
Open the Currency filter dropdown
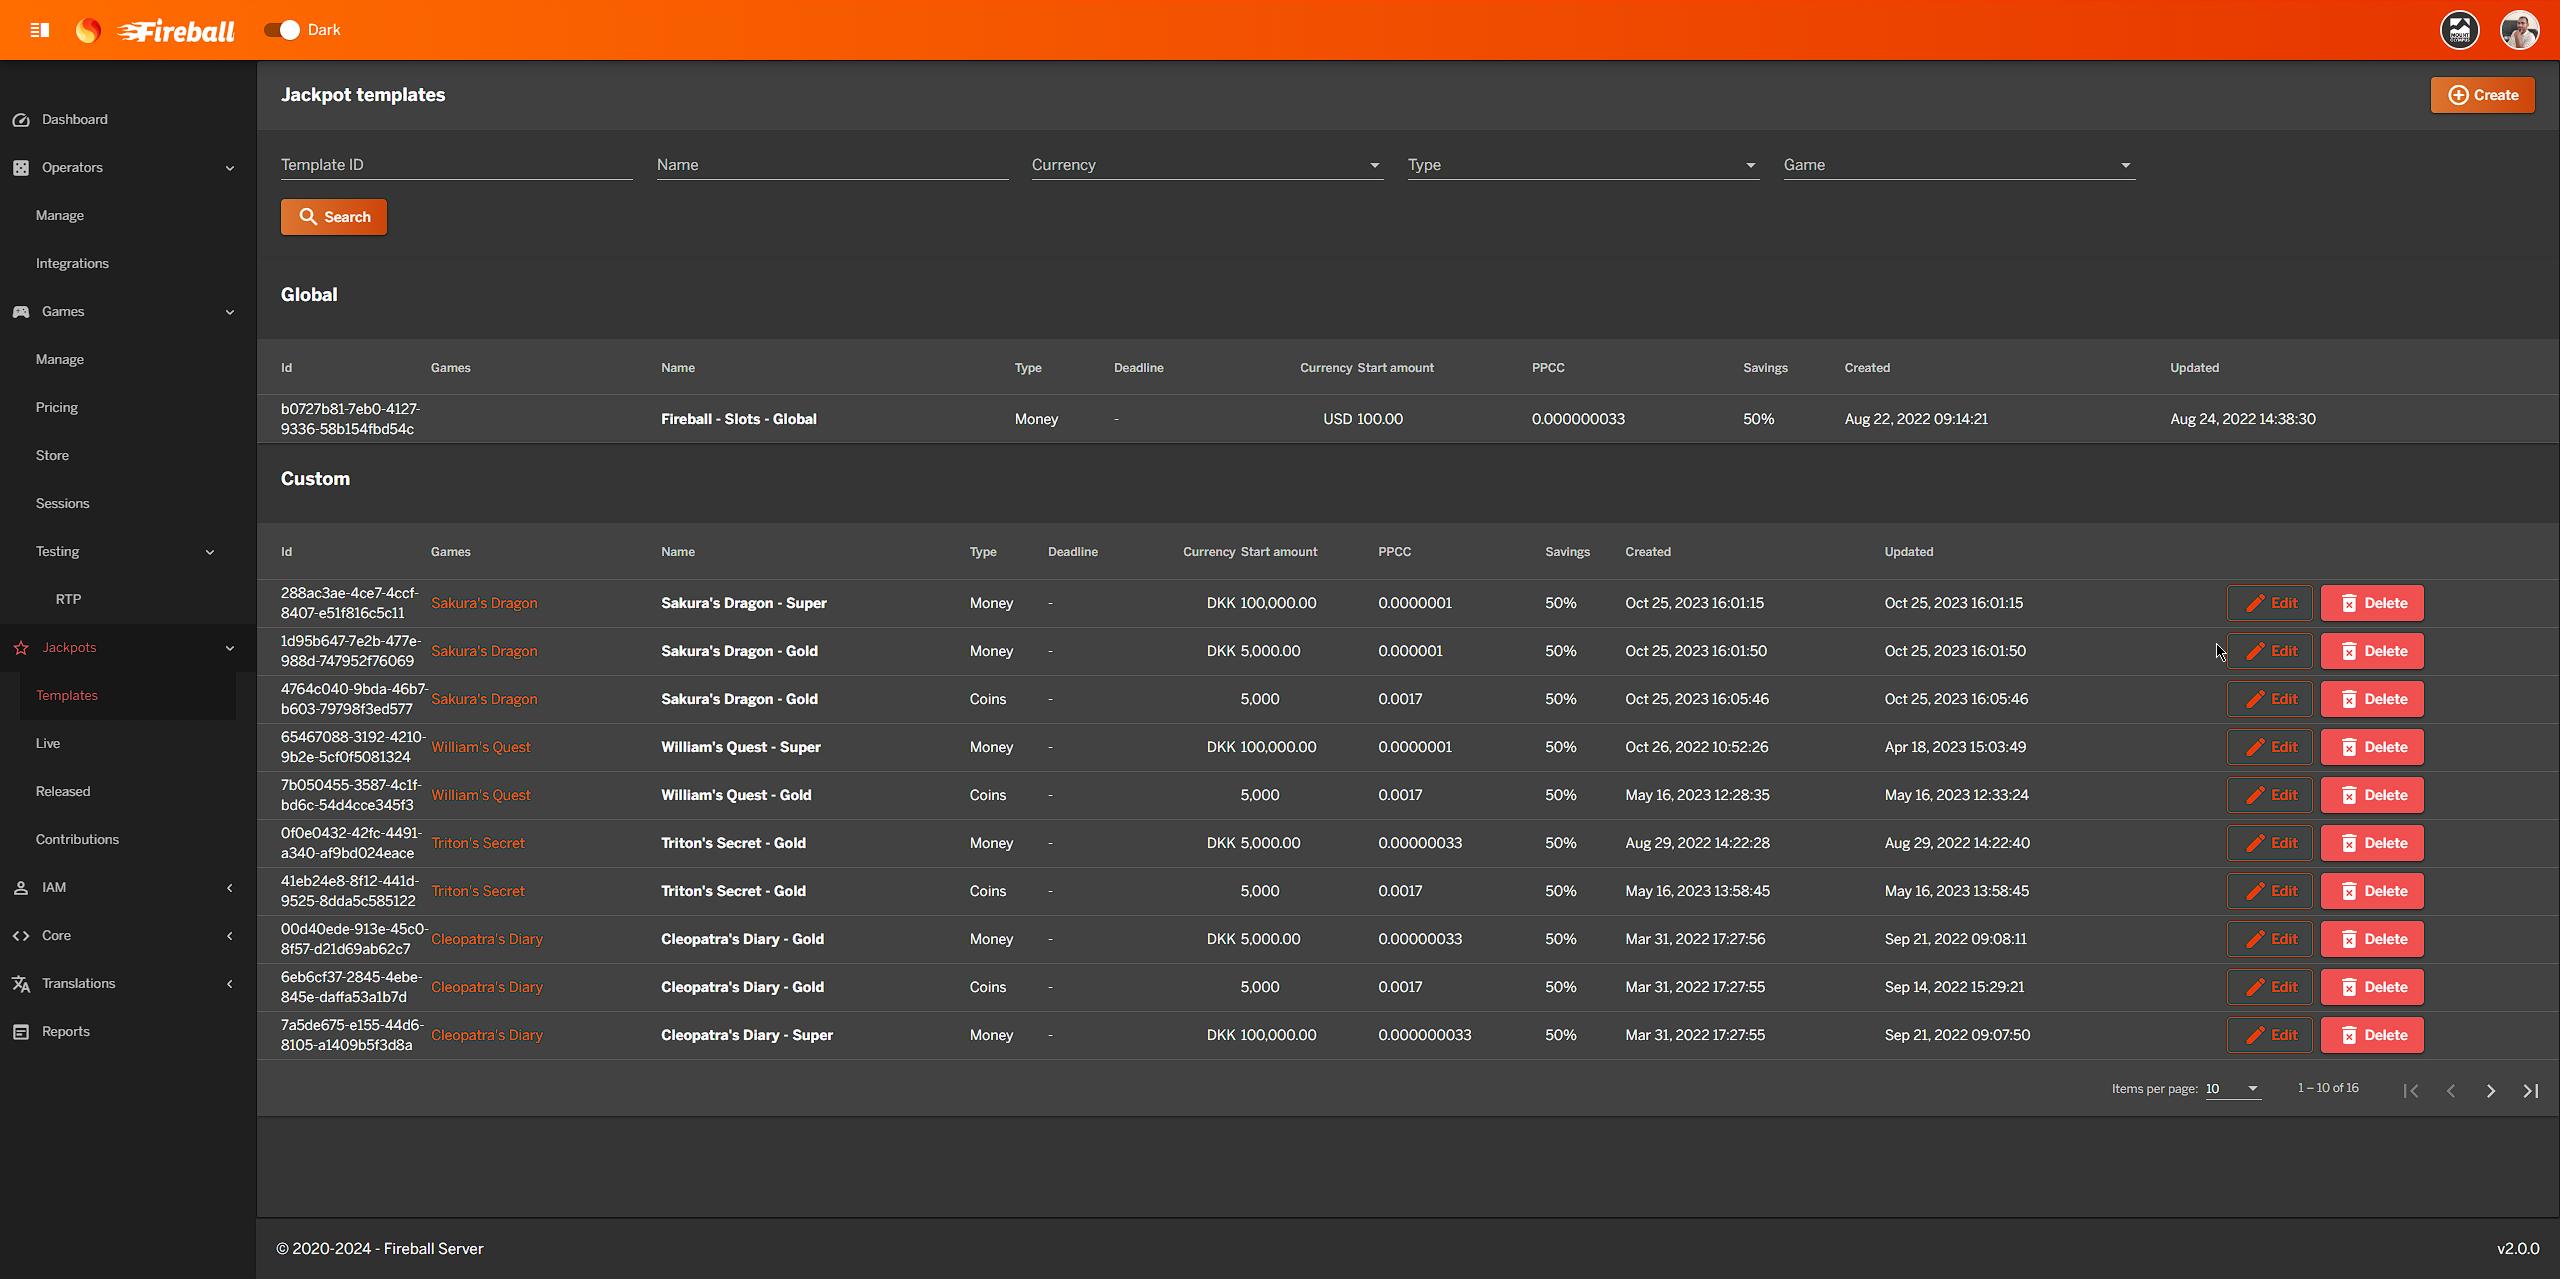[1207, 165]
